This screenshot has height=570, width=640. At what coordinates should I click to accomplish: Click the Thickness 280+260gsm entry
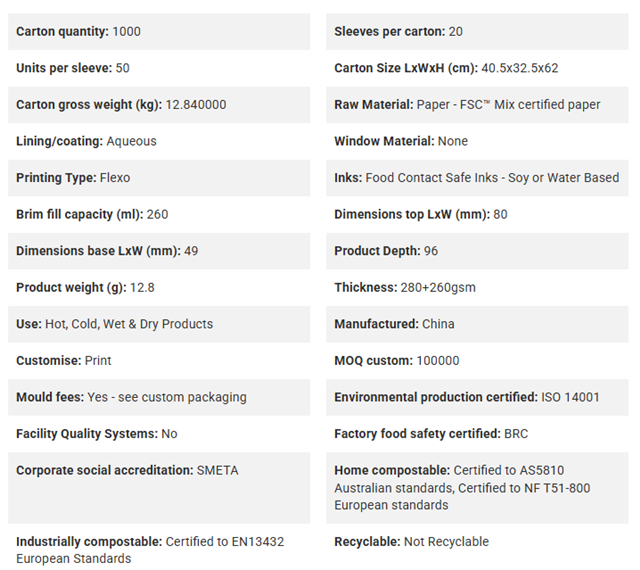click(477, 287)
